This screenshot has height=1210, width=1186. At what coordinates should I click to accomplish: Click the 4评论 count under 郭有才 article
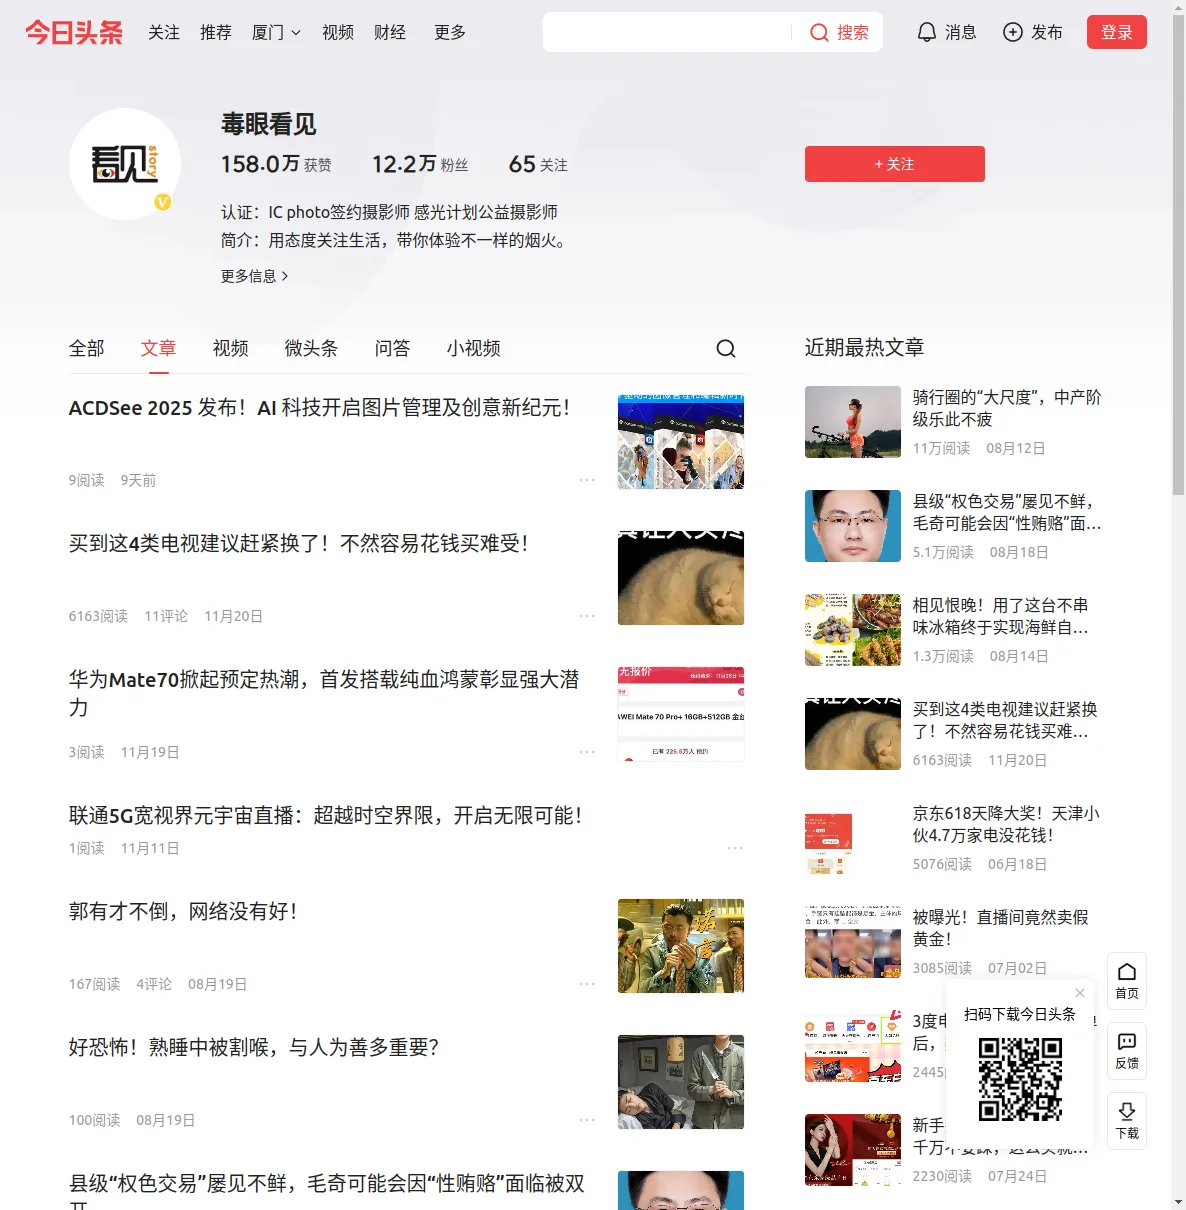coord(154,984)
